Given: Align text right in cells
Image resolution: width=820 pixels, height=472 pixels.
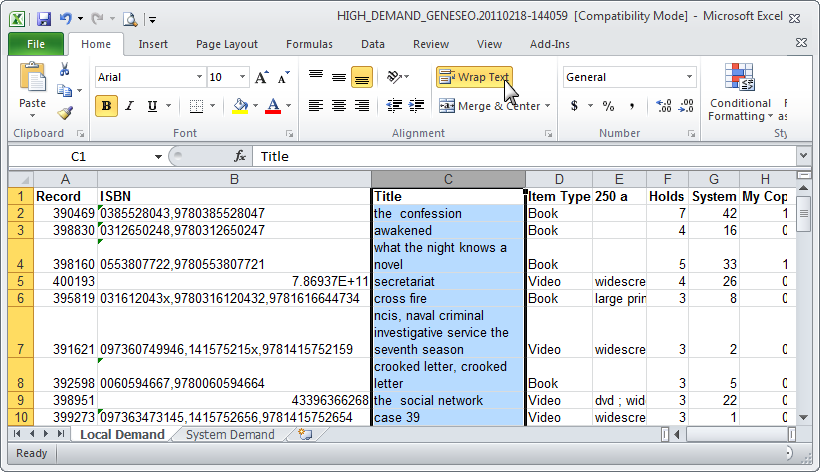Looking at the screenshot, I should 362,106.
